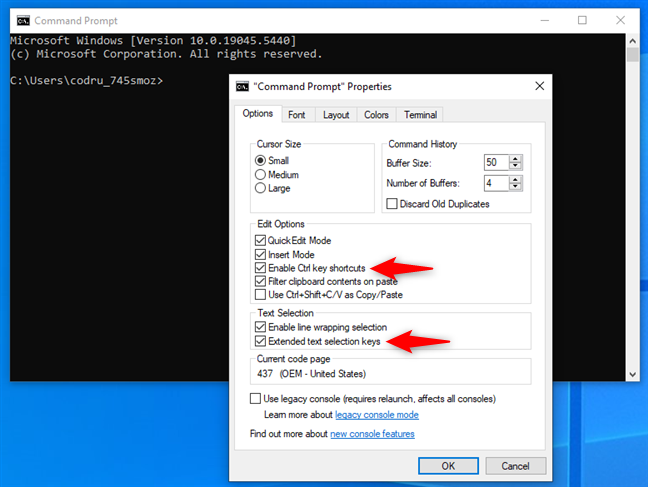The width and height of the screenshot is (648, 487).
Task: Switch to the Options tab
Action: (258, 114)
